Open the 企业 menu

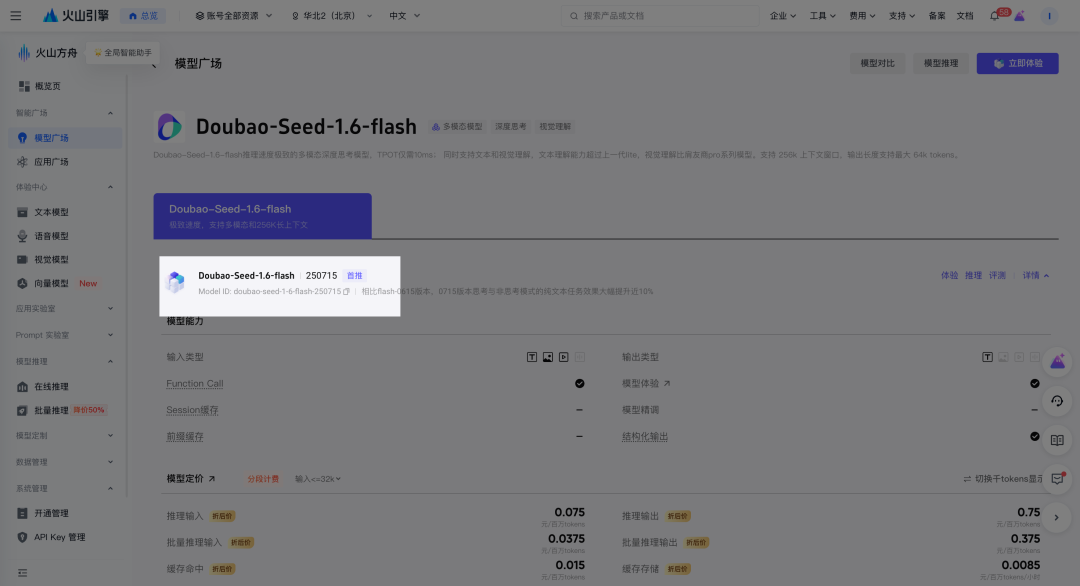click(782, 16)
